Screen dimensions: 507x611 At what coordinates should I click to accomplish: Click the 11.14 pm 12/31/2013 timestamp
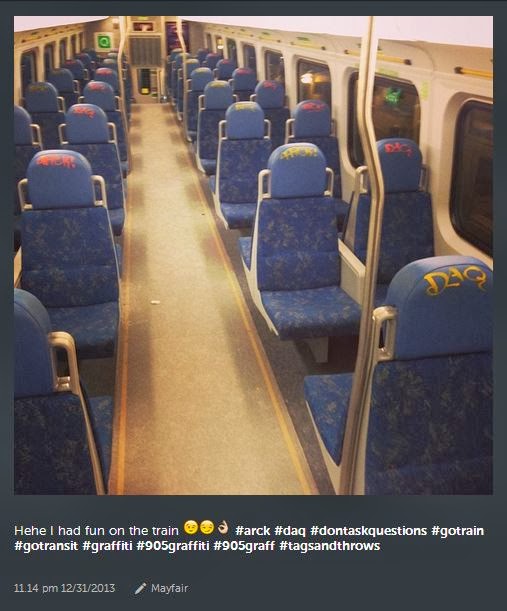click(x=64, y=588)
